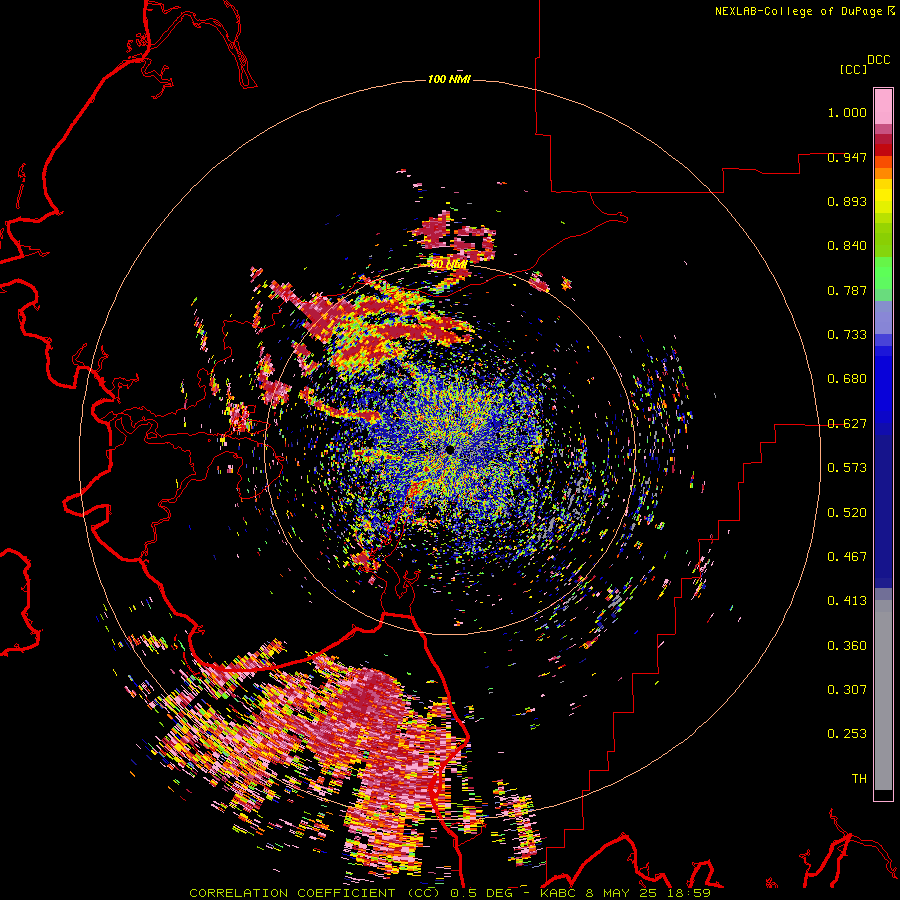The height and width of the screenshot is (900, 900).
Task: Select the 0.520 scale value
Action: point(847,513)
